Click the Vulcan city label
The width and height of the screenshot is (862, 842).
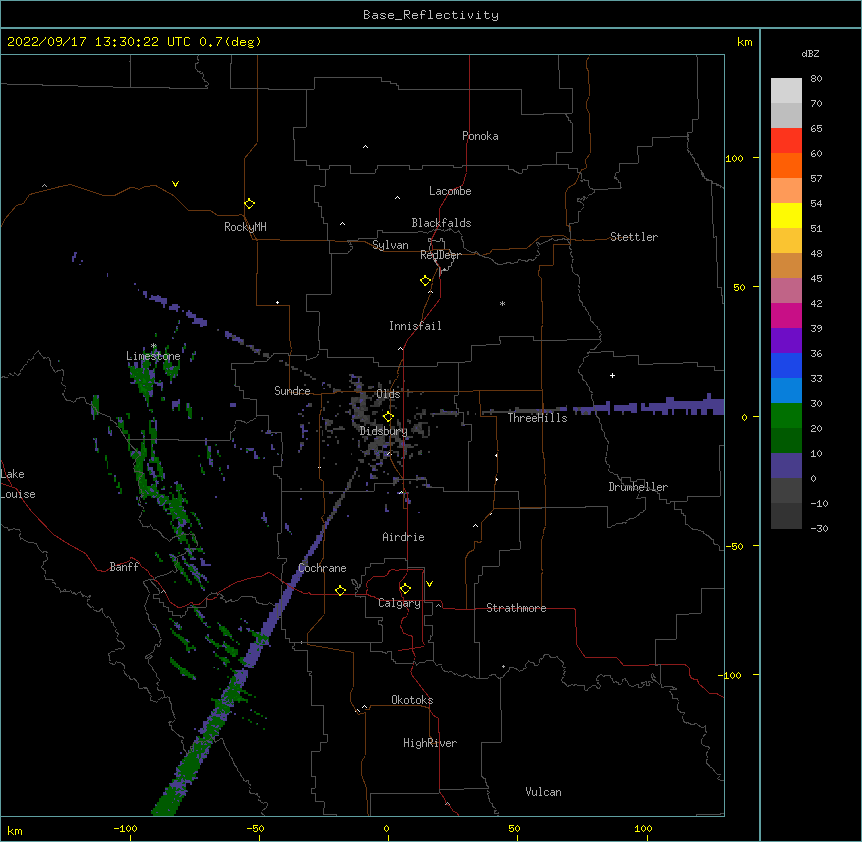coord(543,792)
